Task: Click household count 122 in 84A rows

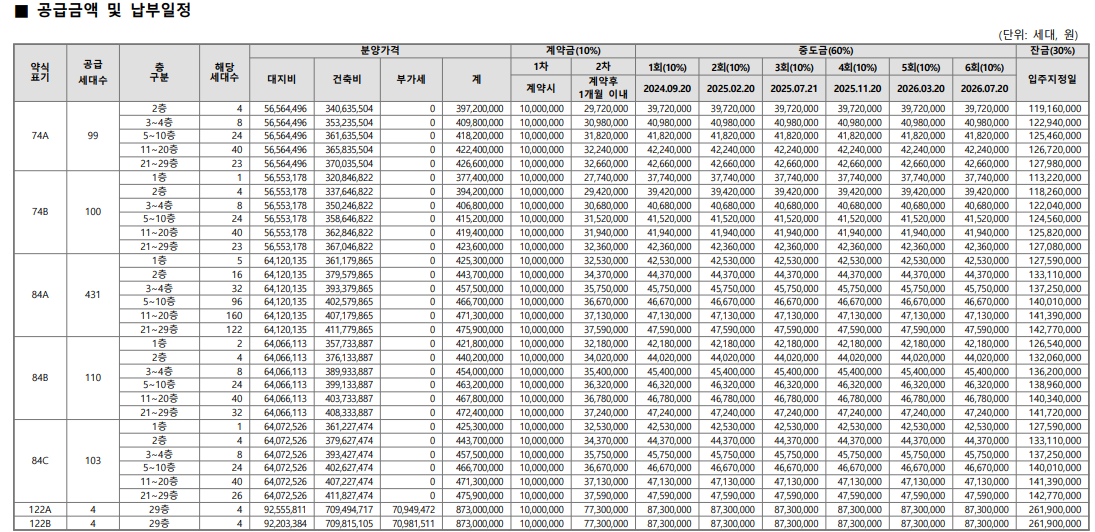Action: pos(234,330)
